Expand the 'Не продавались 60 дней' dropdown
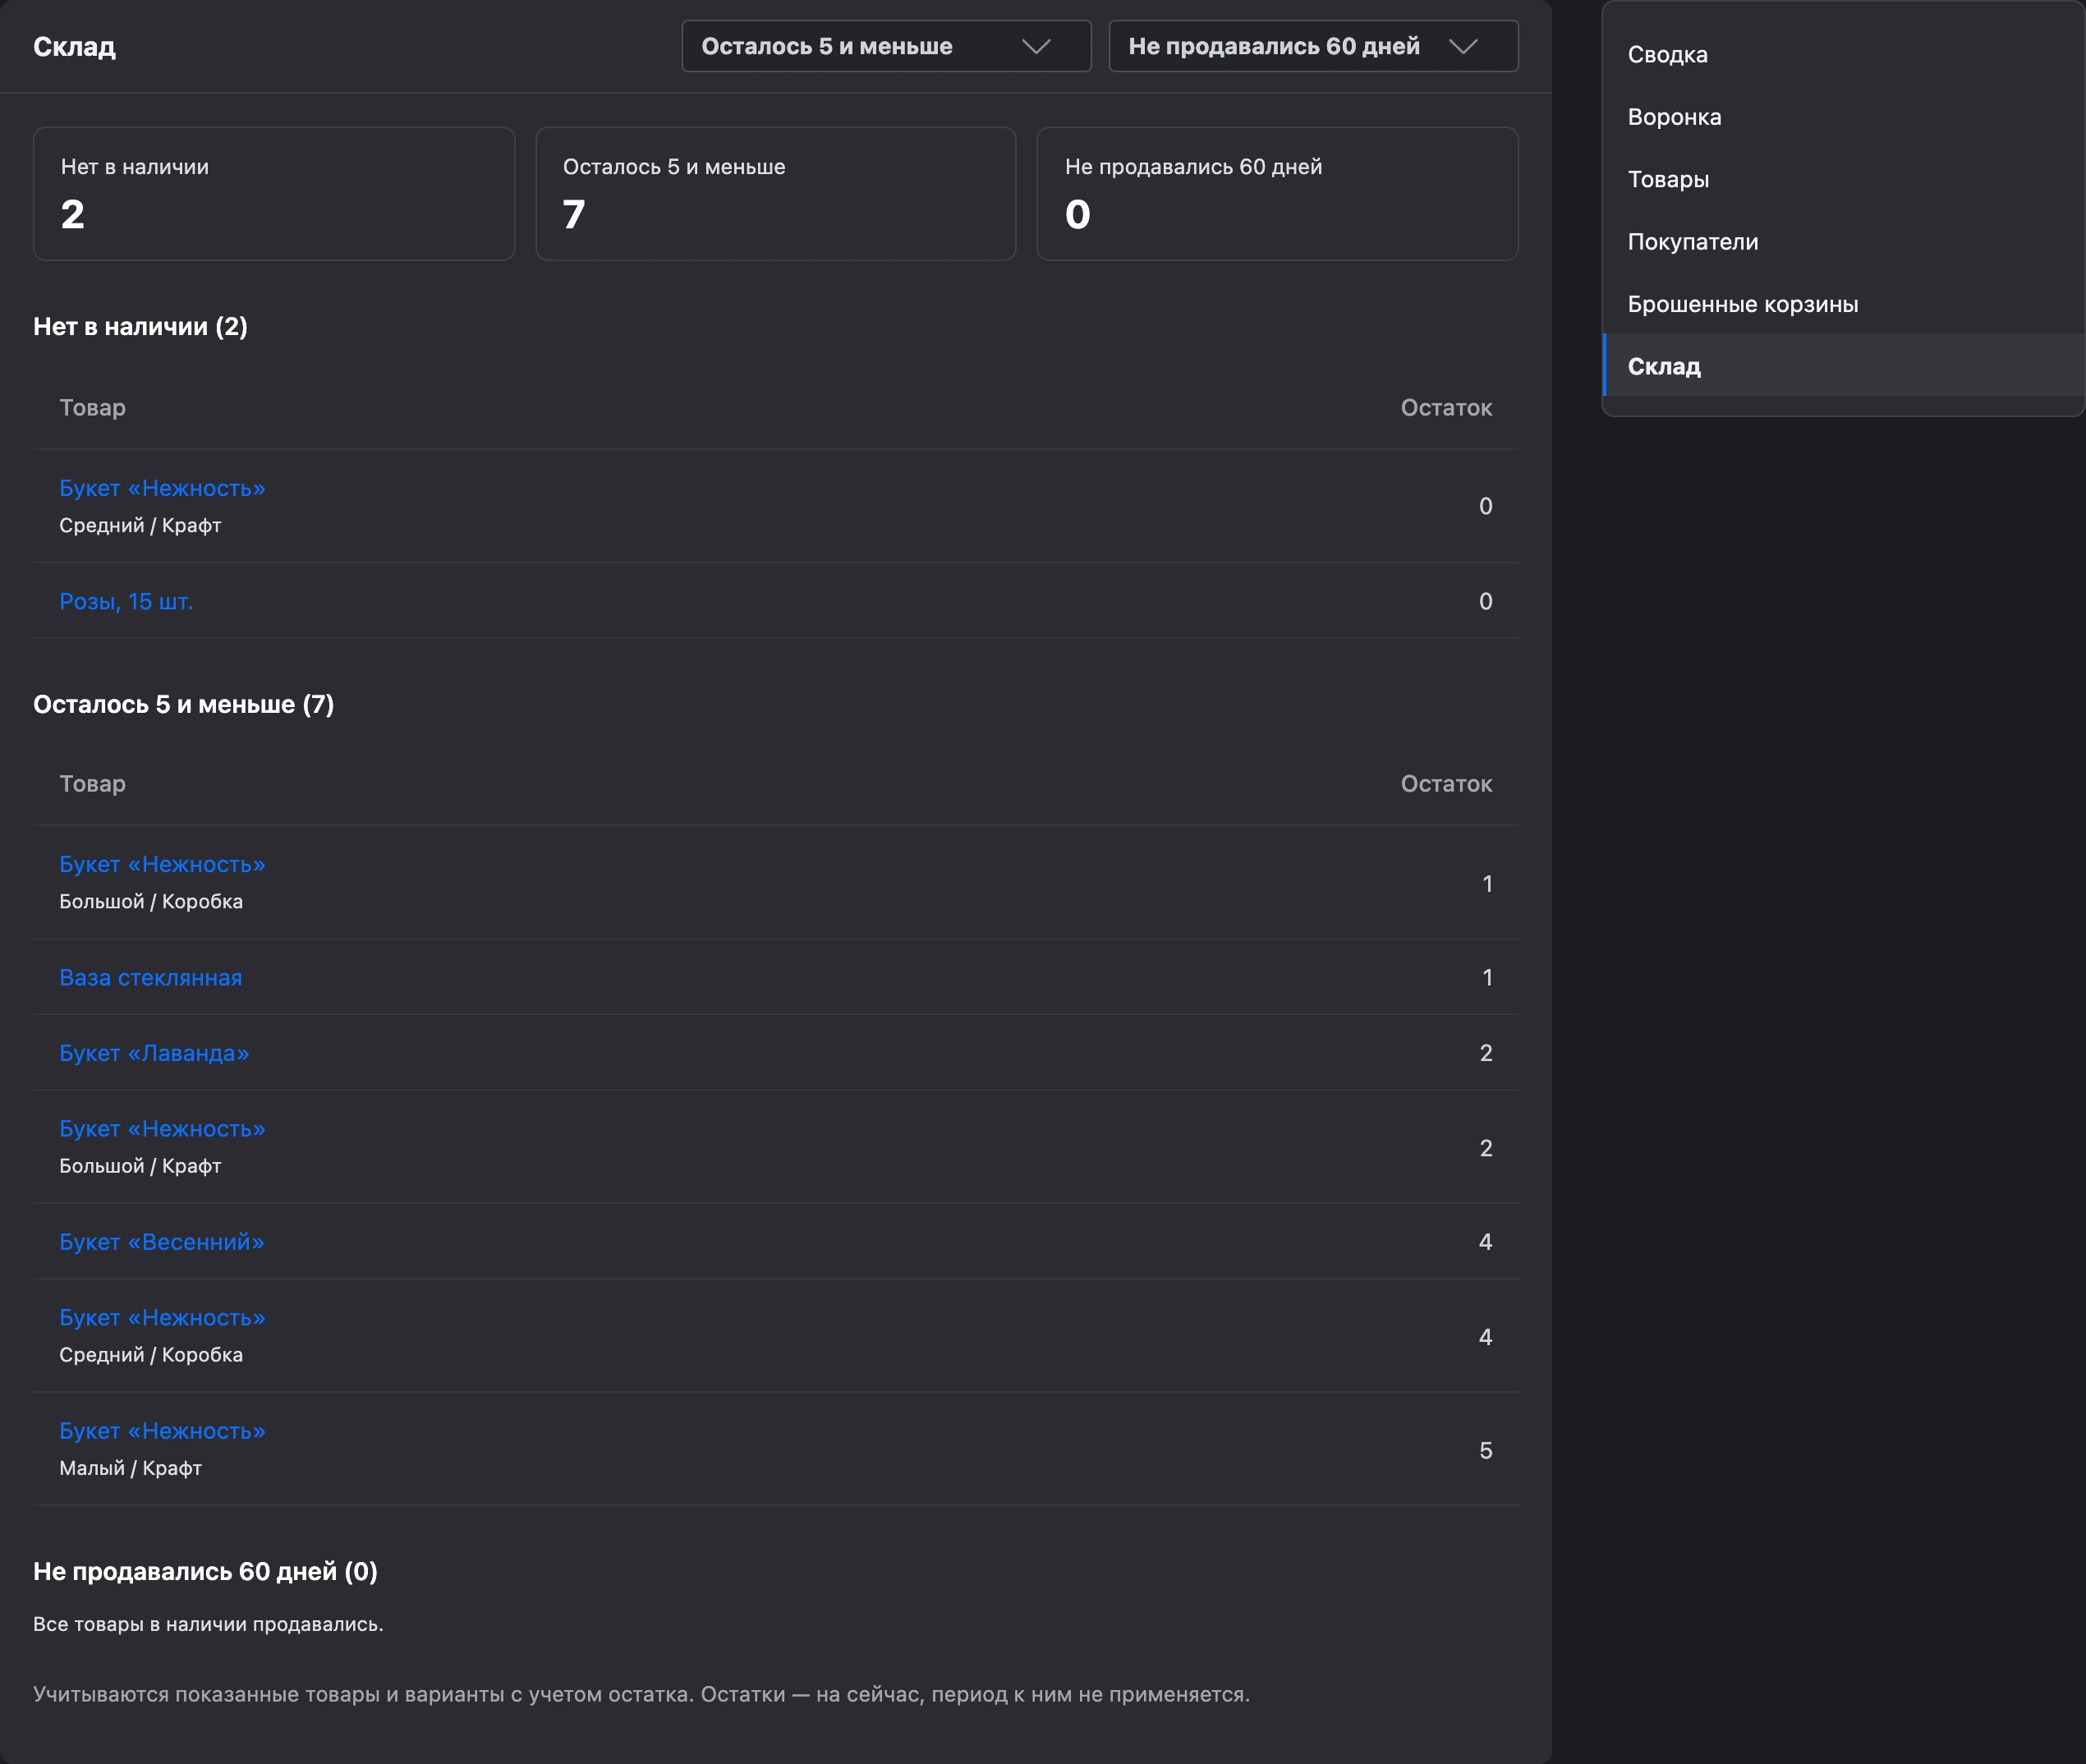The image size is (2086, 1764). click(1313, 46)
